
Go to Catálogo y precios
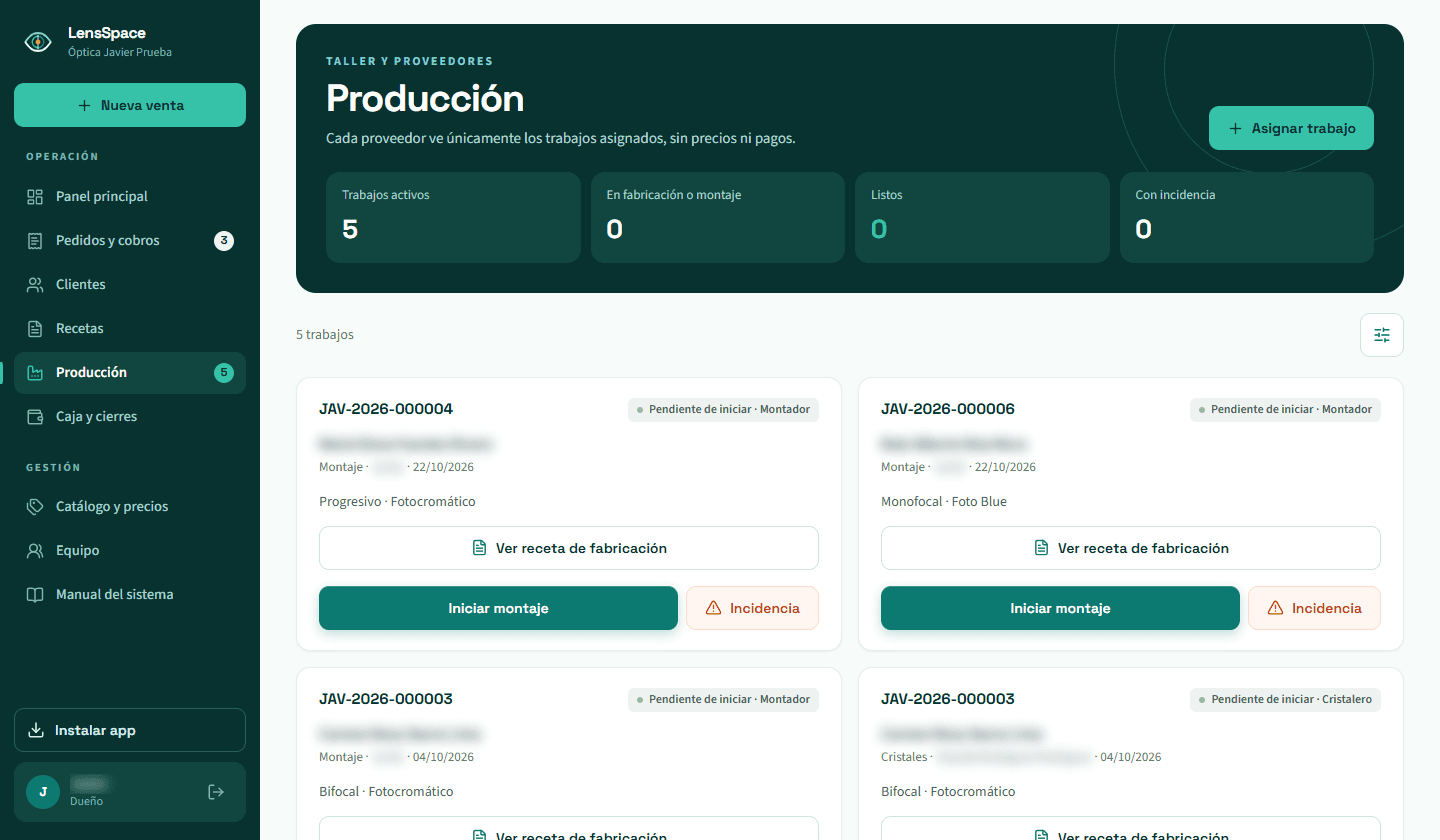130,507
